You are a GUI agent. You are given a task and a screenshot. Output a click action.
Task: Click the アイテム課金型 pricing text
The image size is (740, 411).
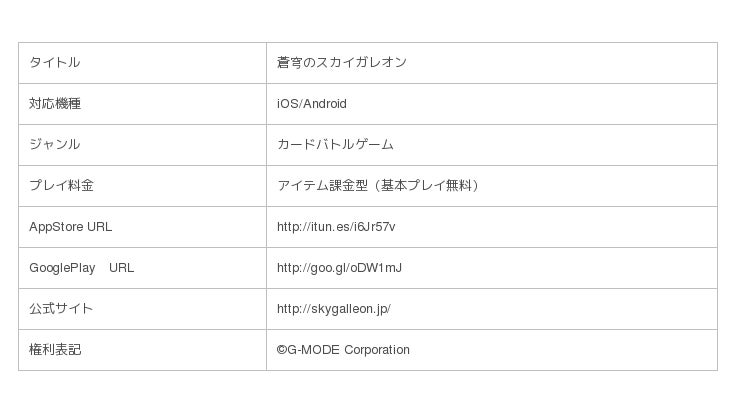click(322, 186)
